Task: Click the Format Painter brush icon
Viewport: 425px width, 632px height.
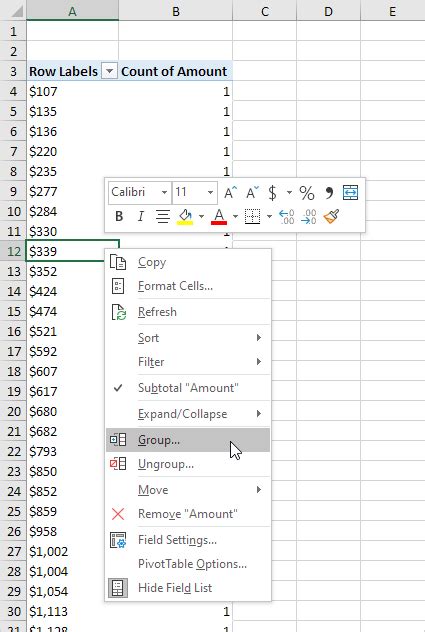Action: coord(331,216)
